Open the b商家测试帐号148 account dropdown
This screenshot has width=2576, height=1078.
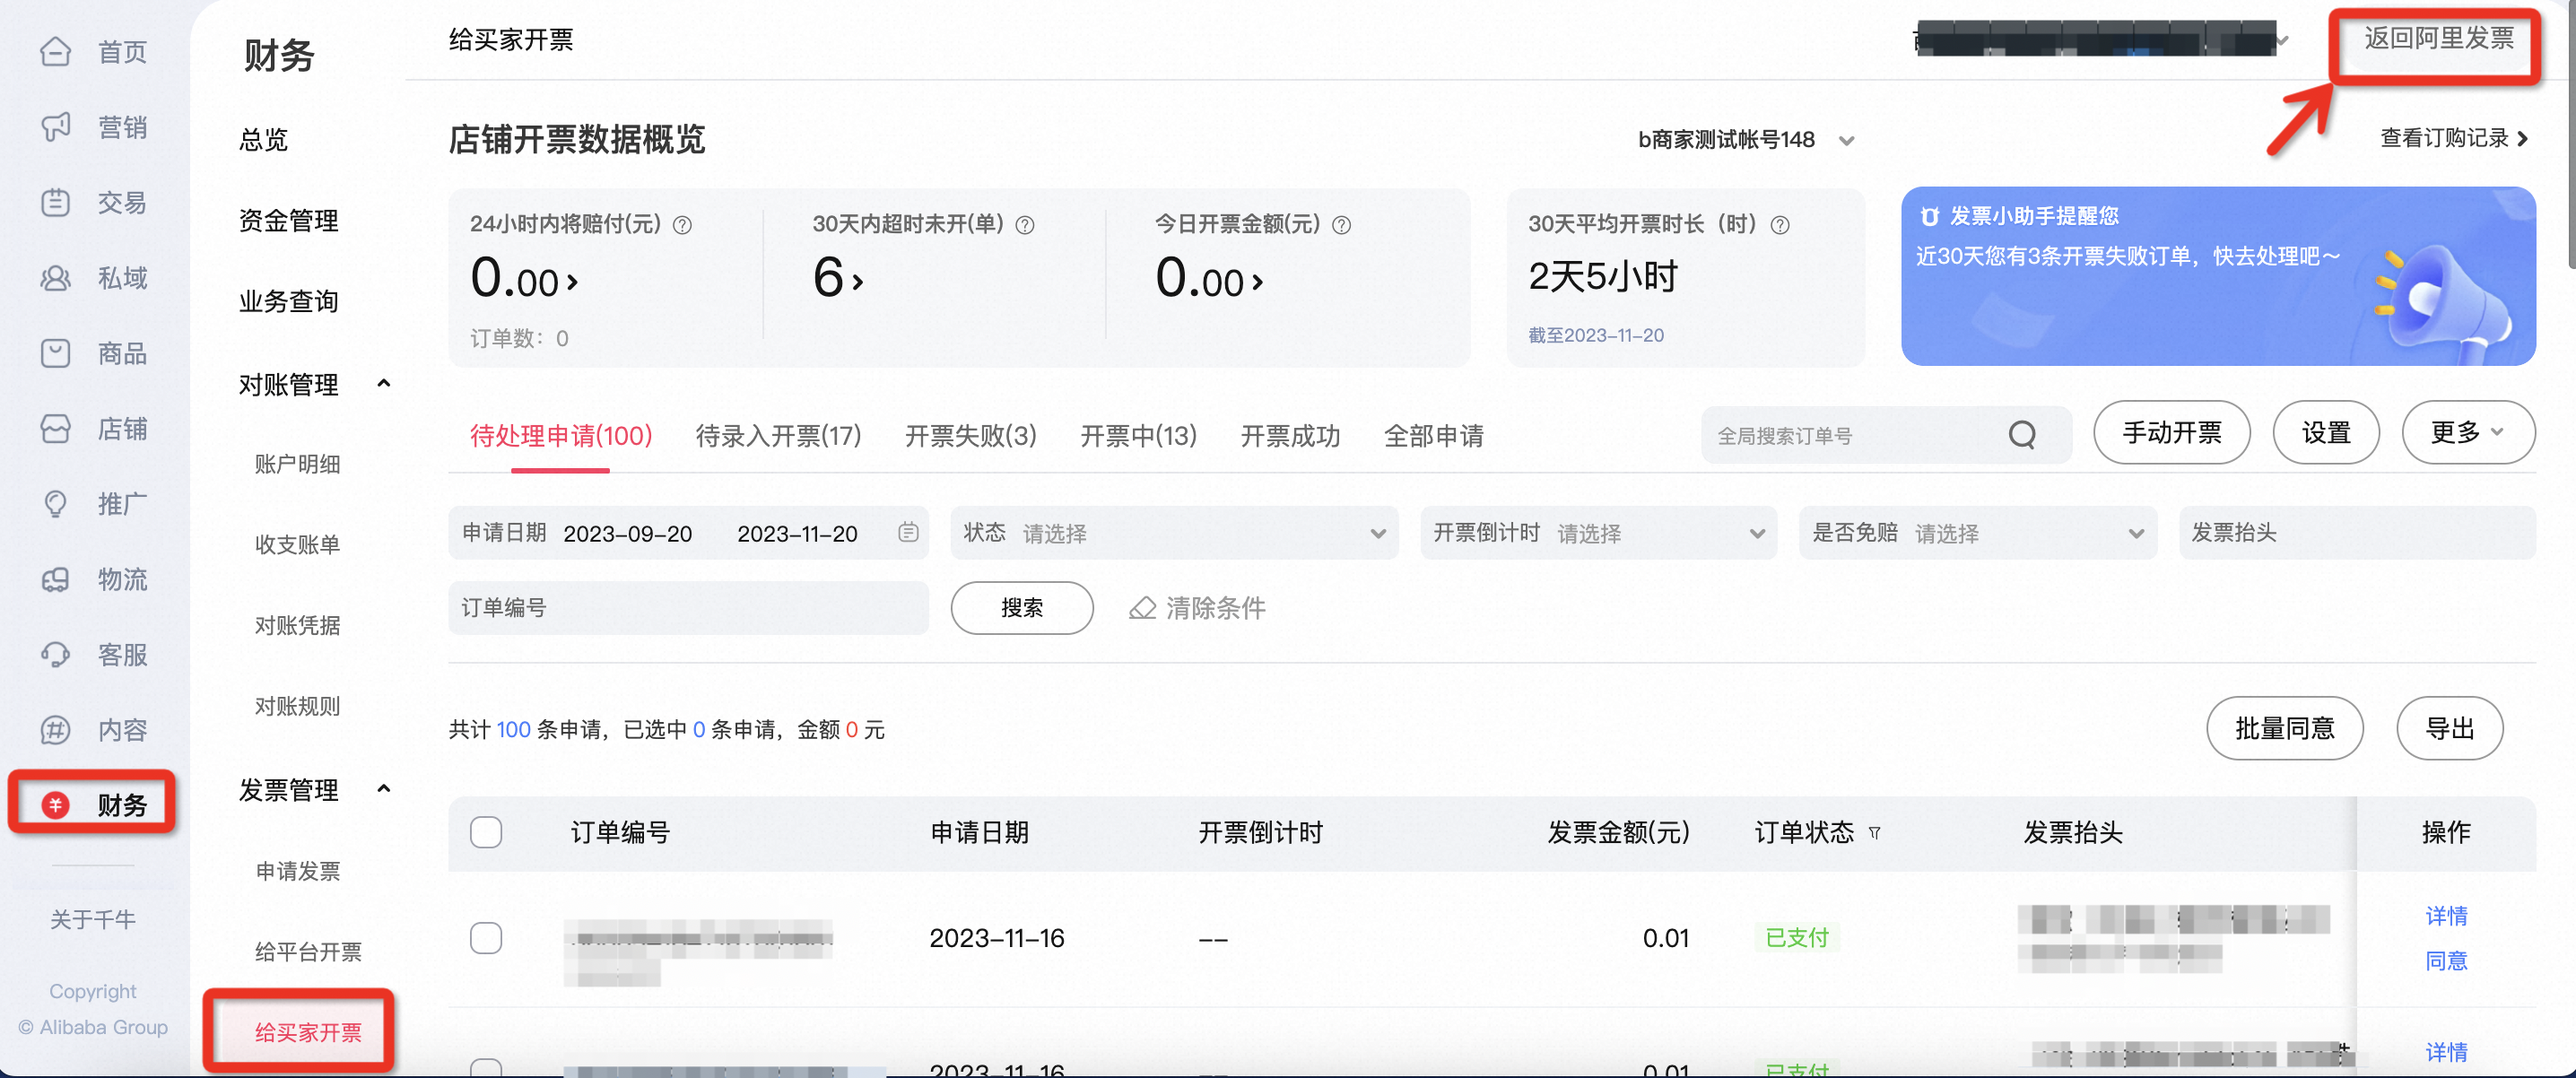click(x=1746, y=140)
